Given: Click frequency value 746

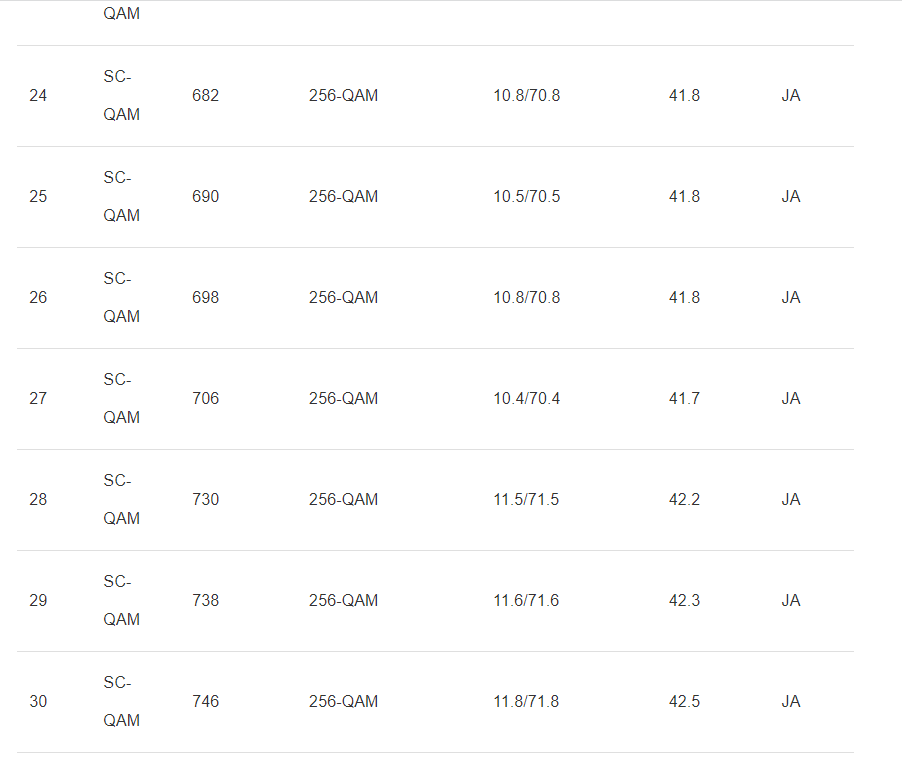Looking at the screenshot, I should (x=205, y=702).
